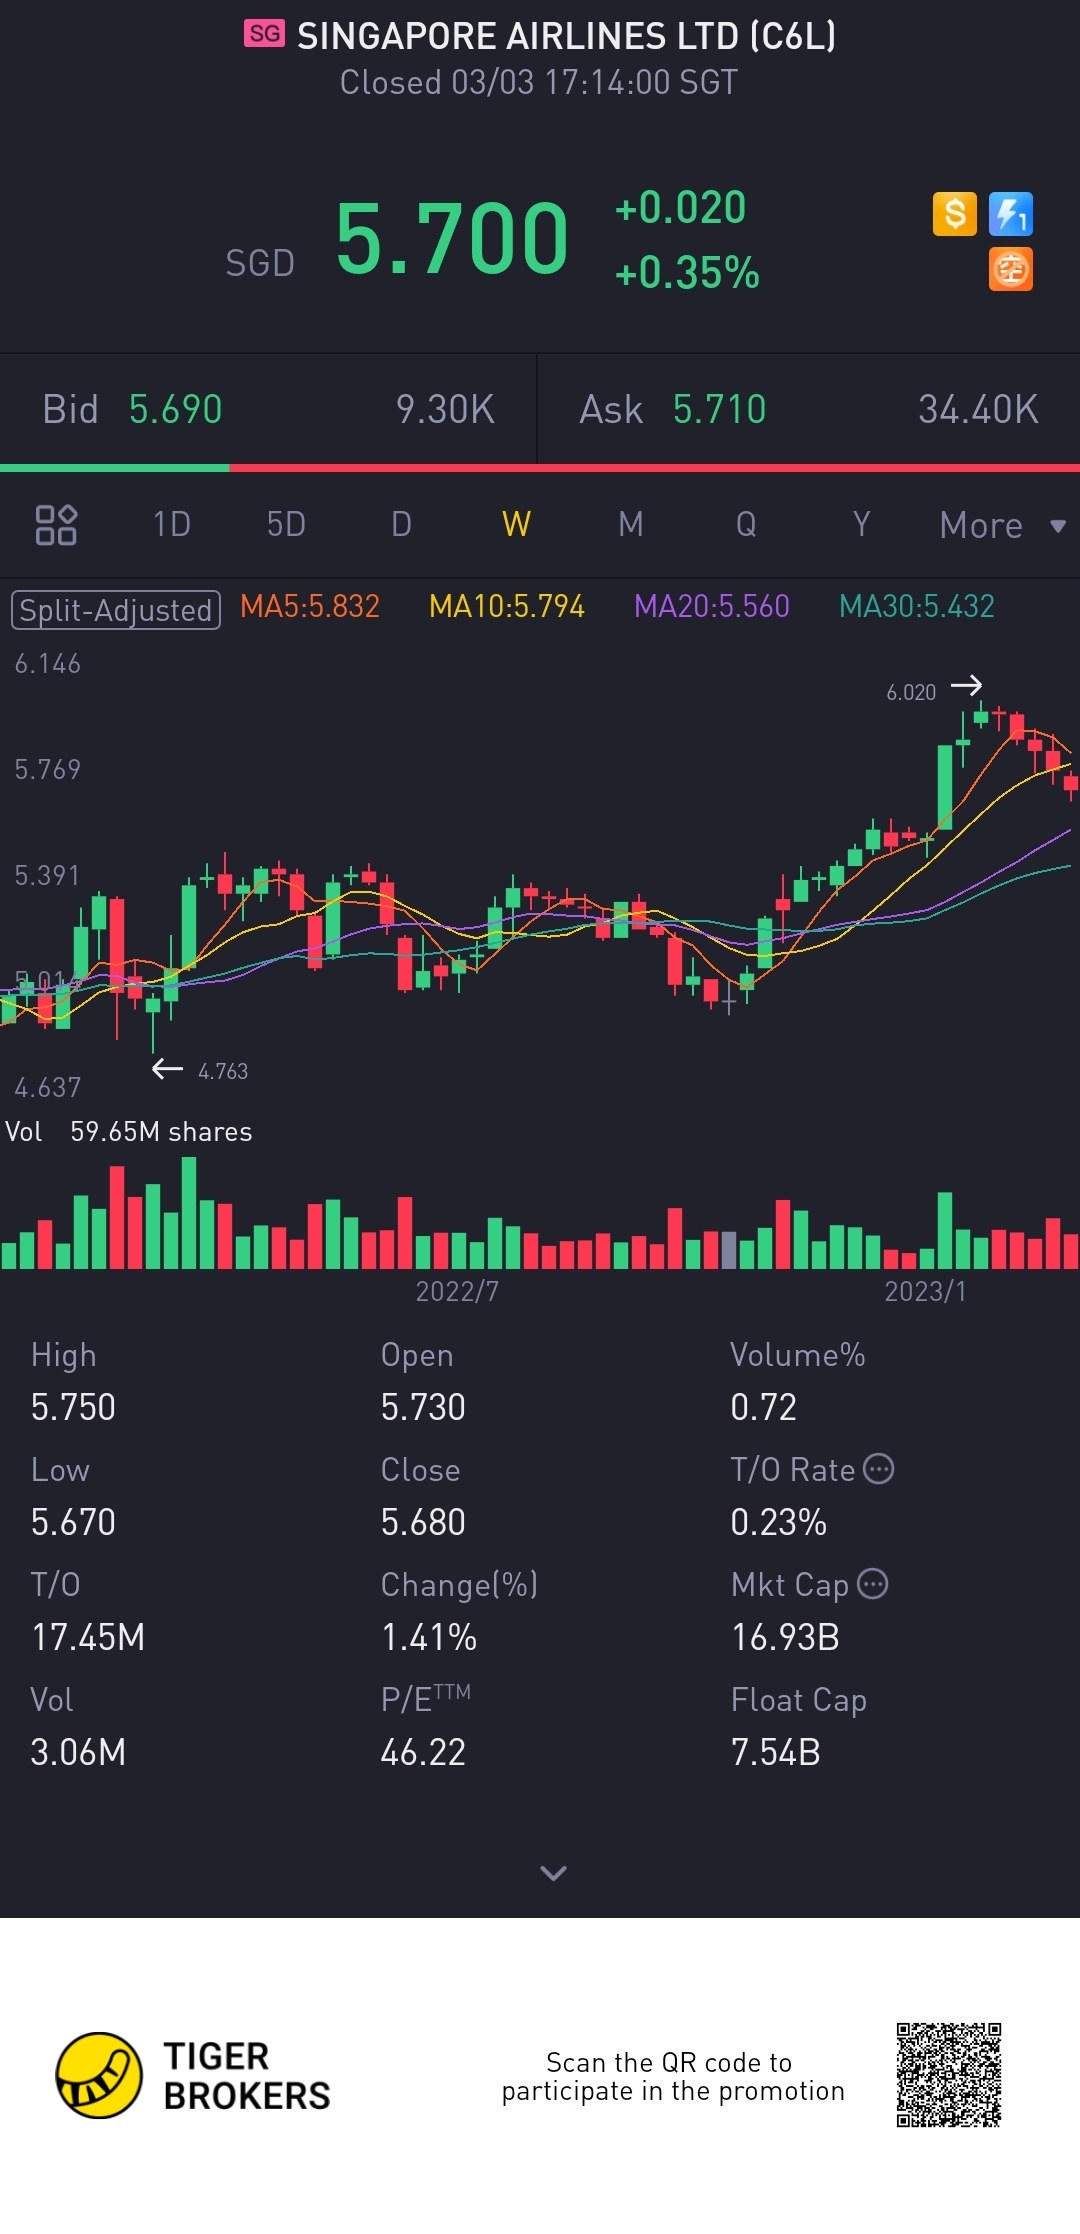Tap the Change(%) value 1.41%
1080x2234 pixels.
429,1637
